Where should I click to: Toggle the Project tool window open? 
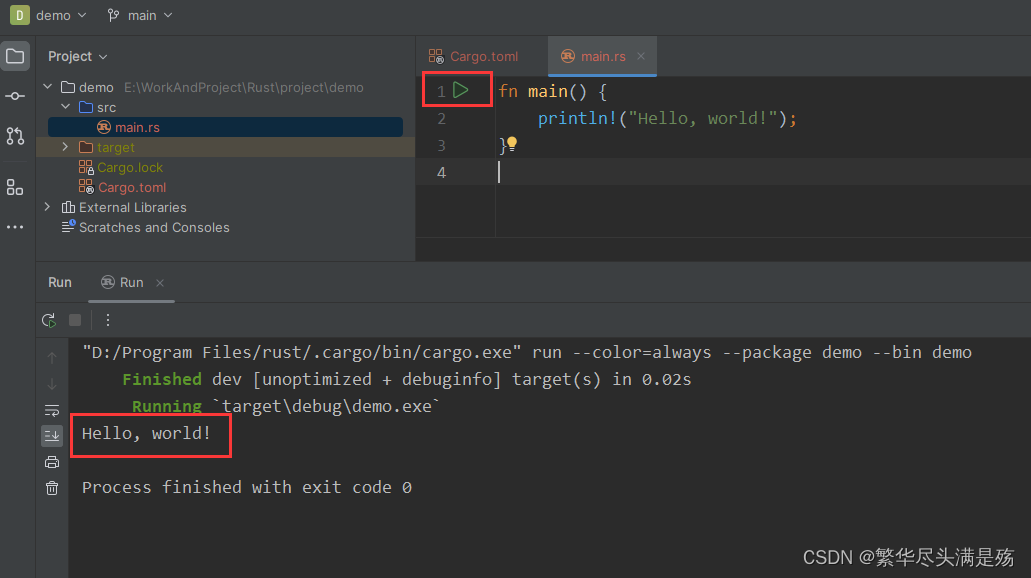15,56
